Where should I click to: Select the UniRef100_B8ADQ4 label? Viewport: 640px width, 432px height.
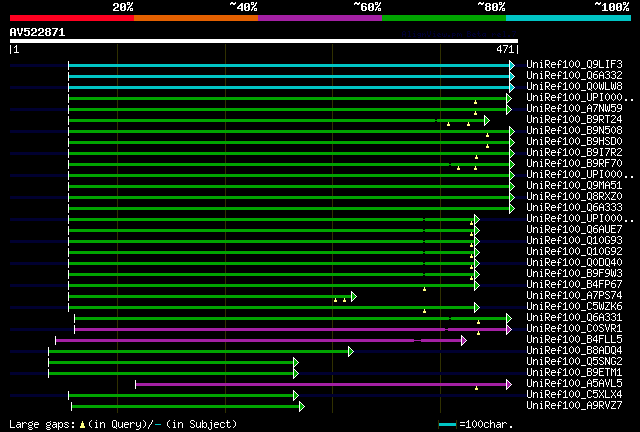coord(574,351)
